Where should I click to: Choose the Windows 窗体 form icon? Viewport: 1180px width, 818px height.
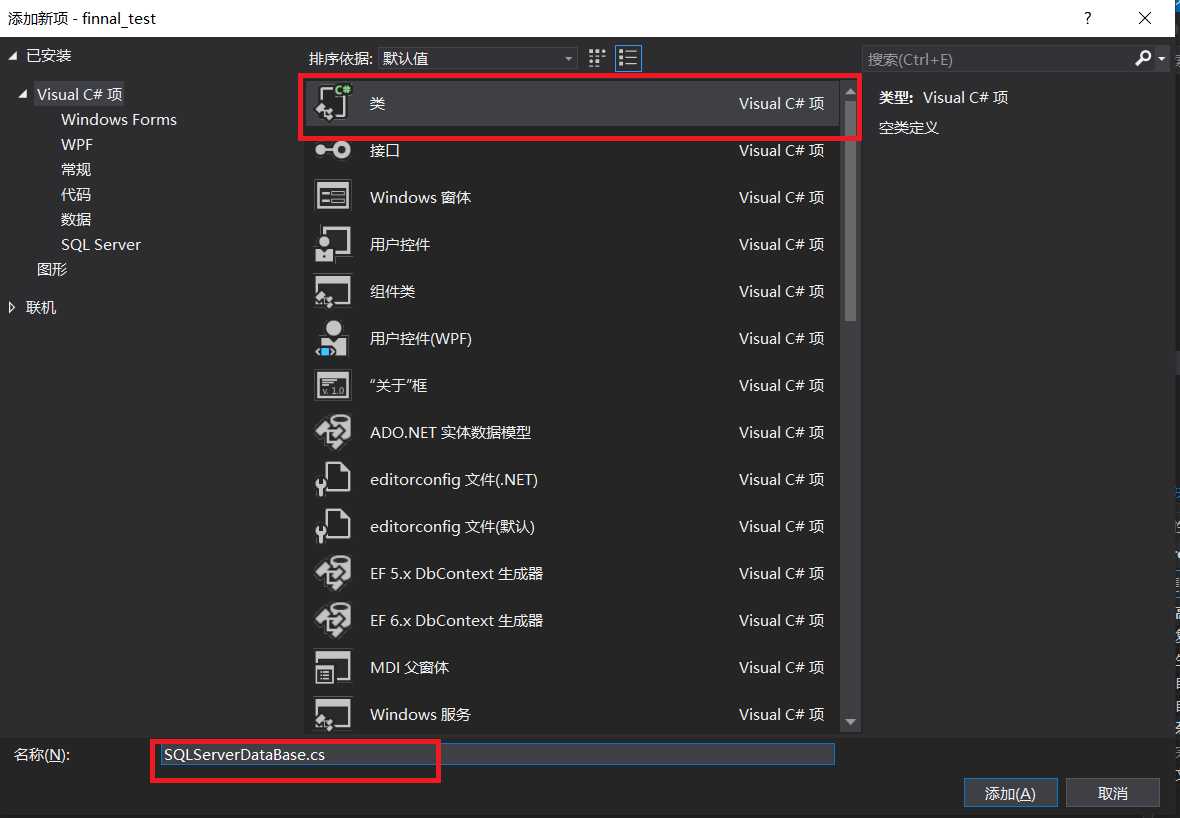pyautogui.click(x=333, y=197)
